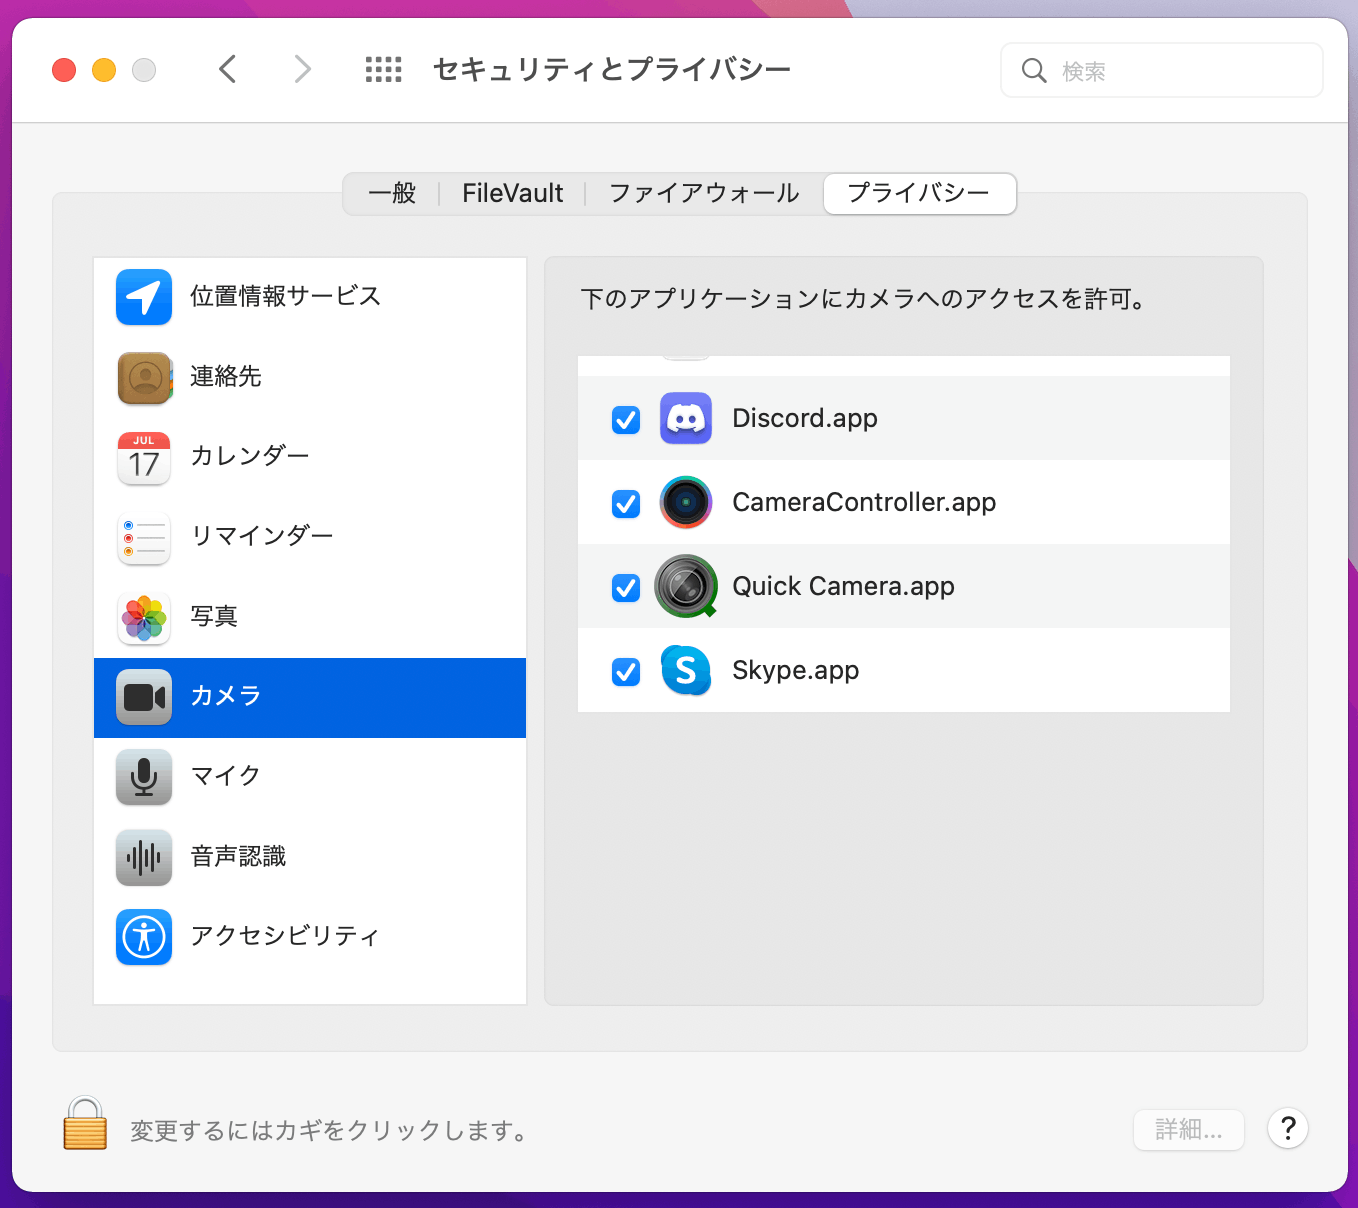Image resolution: width=1358 pixels, height=1208 pixels.
Task: Select リマインダー in the sidebar
Action: click(x=310, y=537)
